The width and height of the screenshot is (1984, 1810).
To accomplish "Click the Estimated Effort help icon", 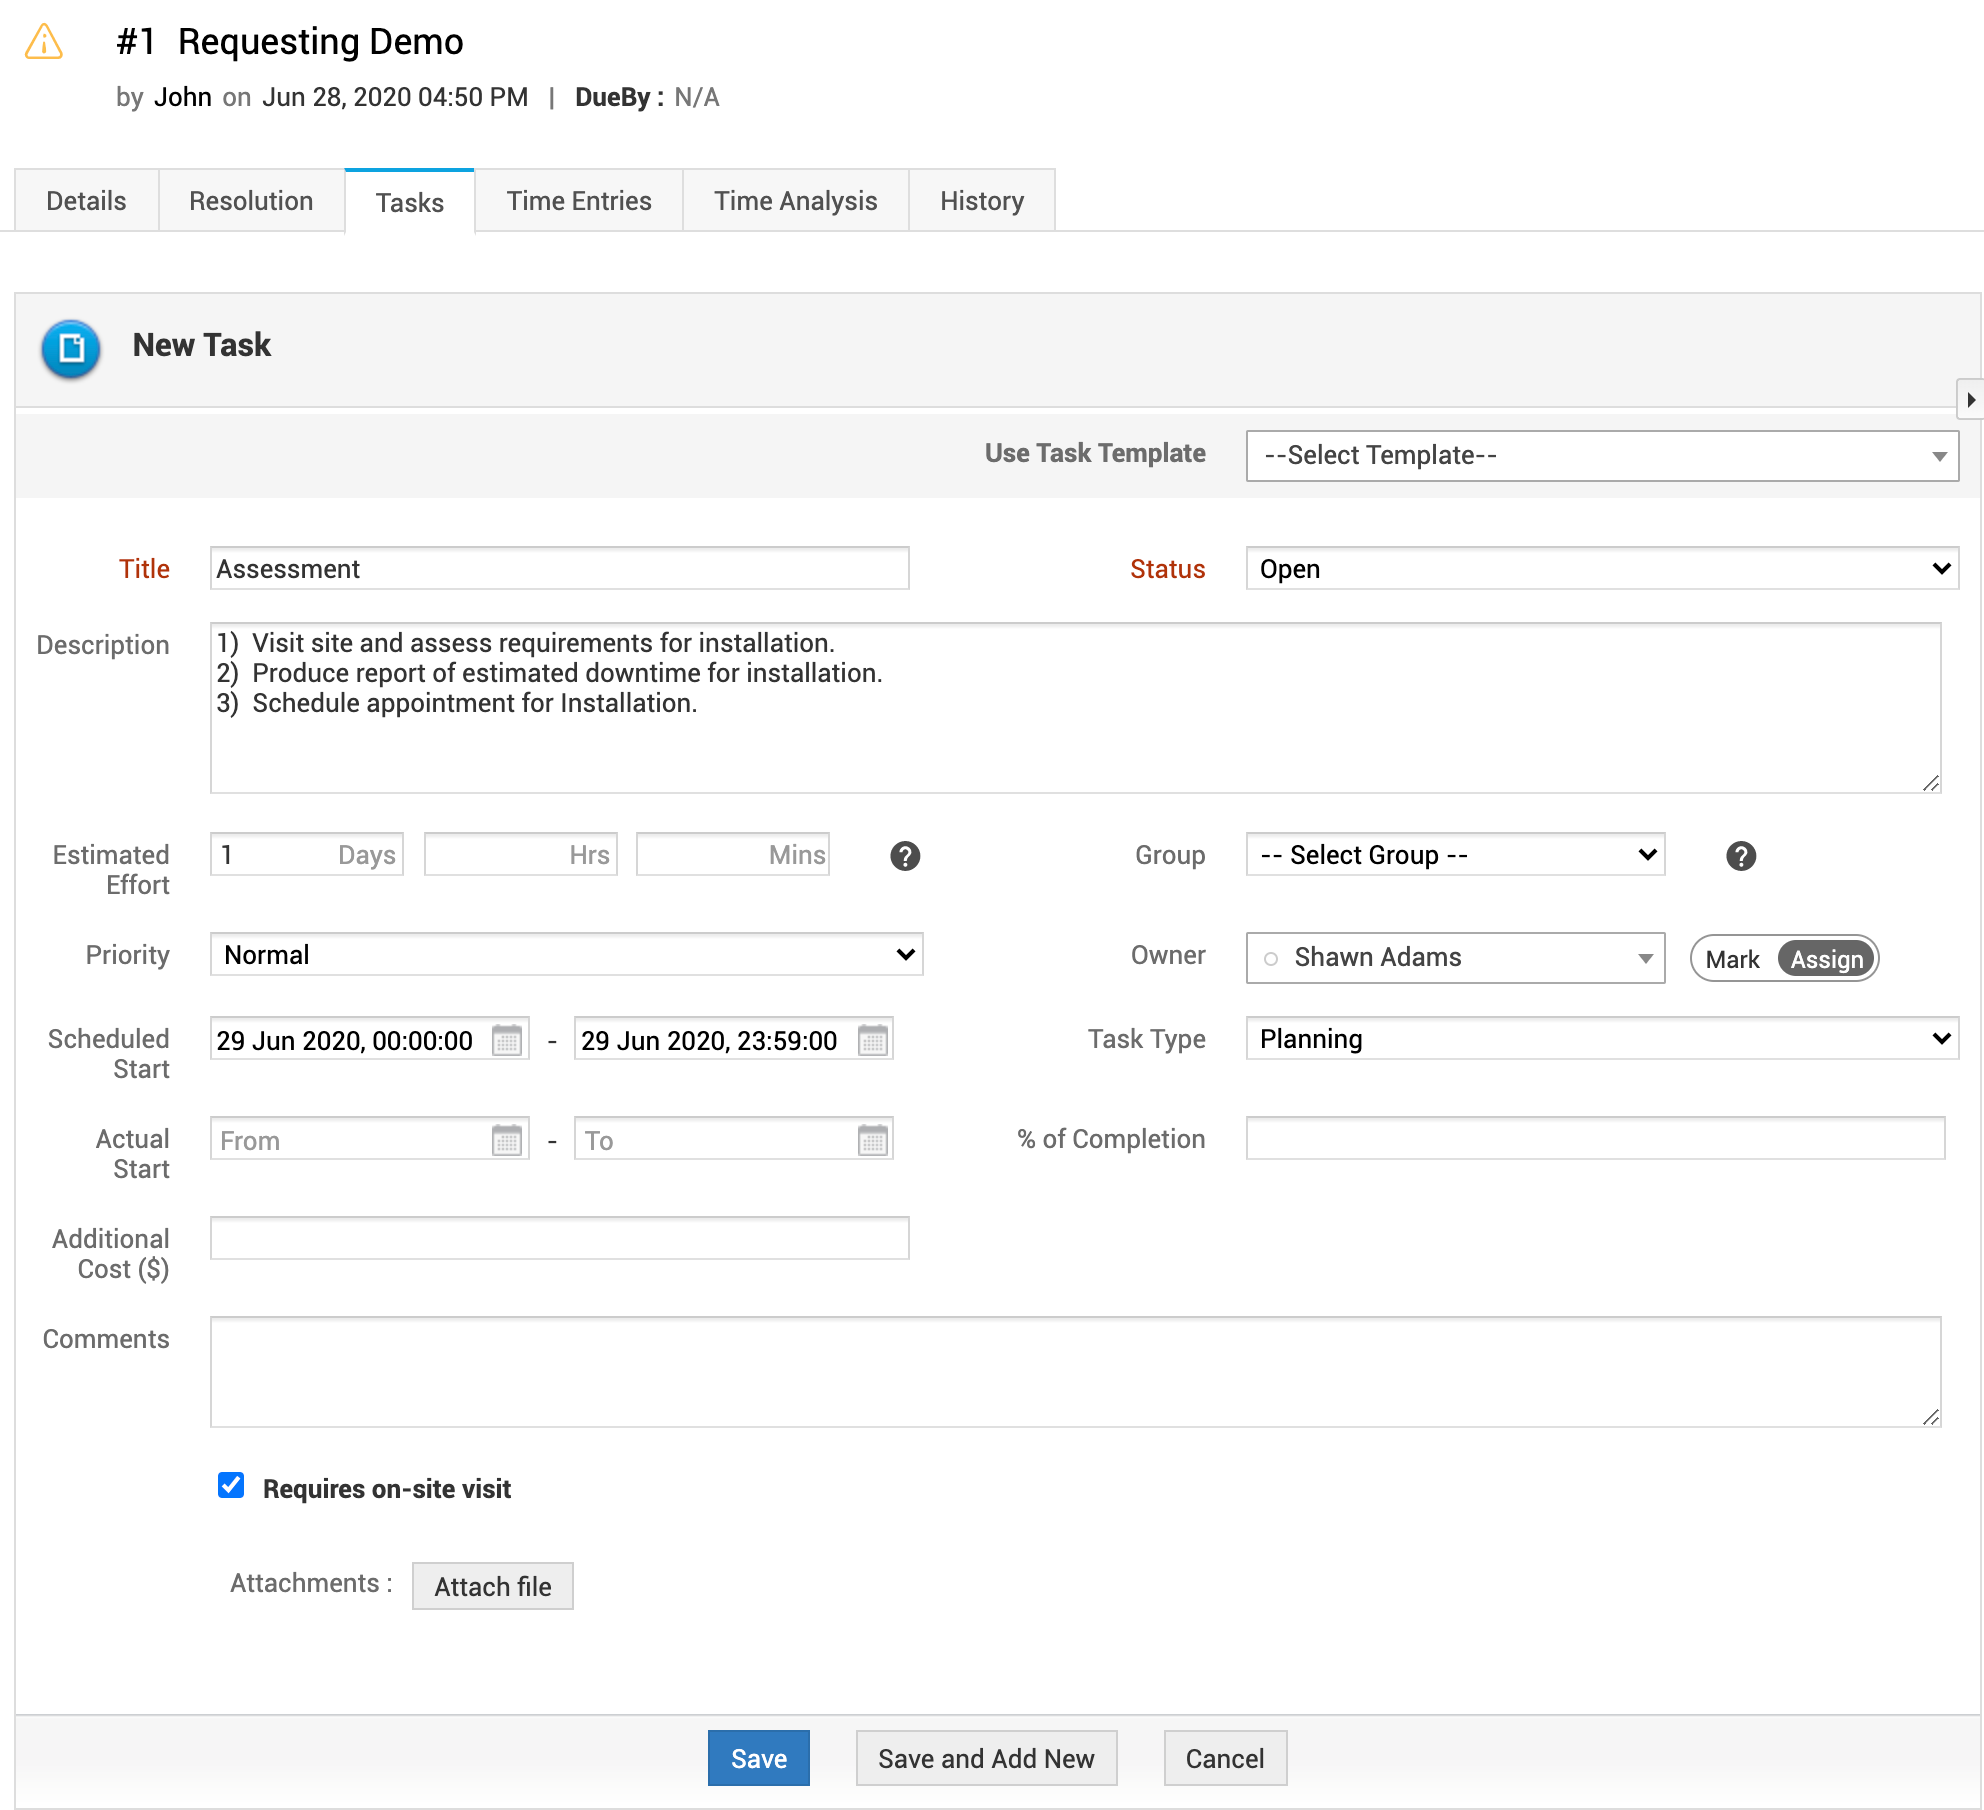I will [x=905, y=856].
